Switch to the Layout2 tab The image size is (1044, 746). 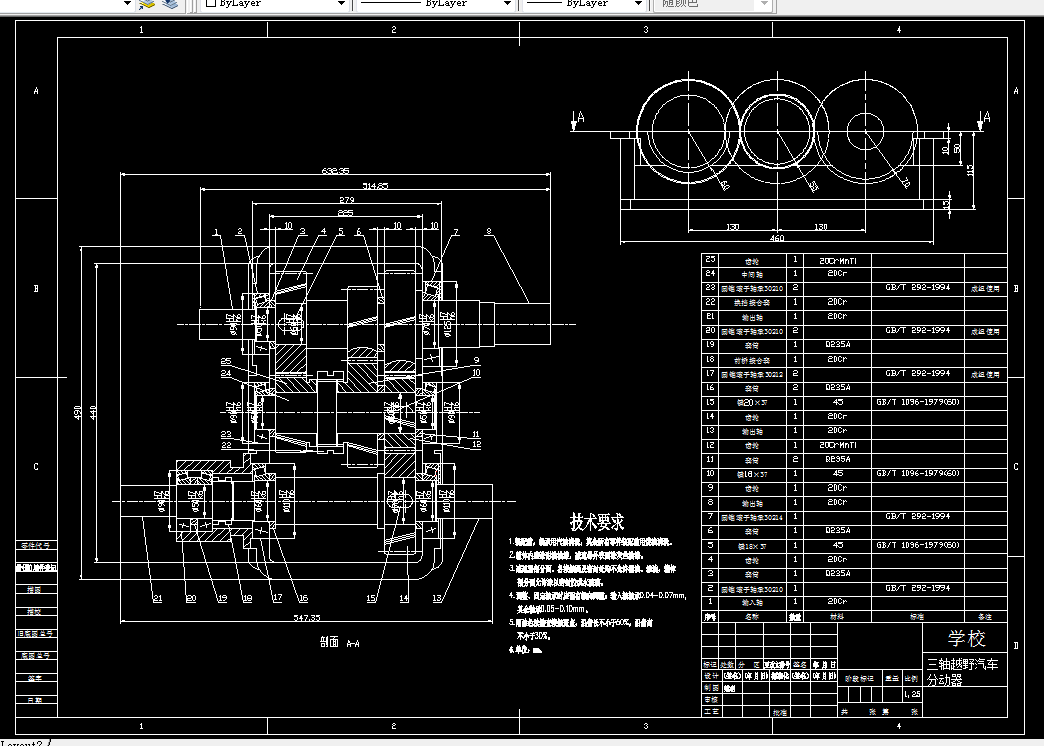23,743
